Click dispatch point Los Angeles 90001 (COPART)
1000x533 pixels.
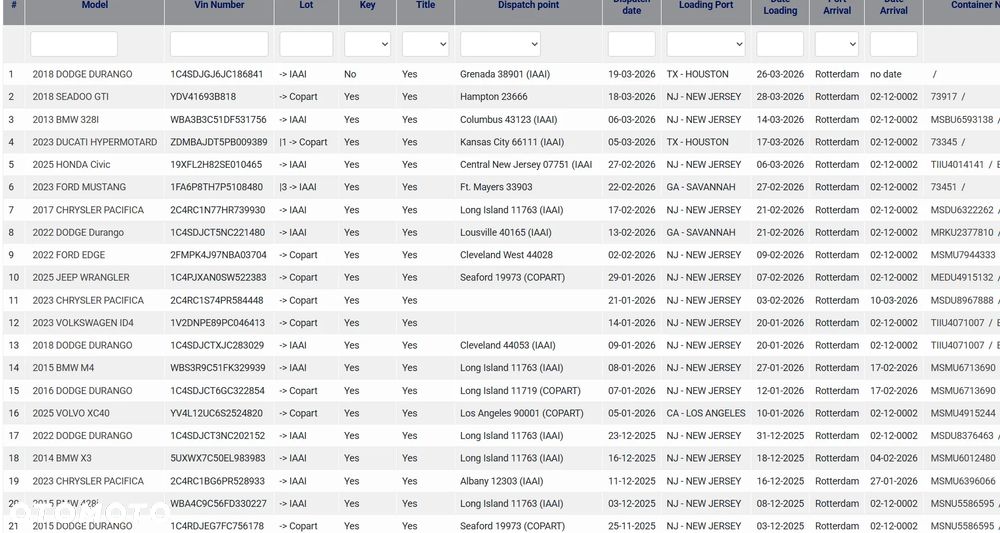coord(522,413)
